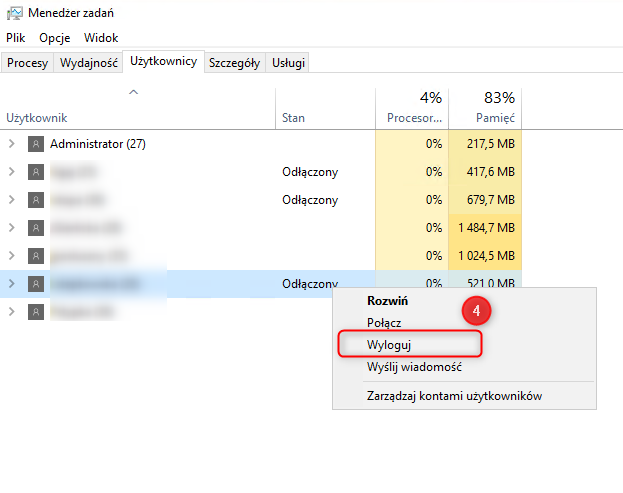Open the Opcje menu
Image resolution: width=623 pixels, height=493 pixels.
pos(54,38)
